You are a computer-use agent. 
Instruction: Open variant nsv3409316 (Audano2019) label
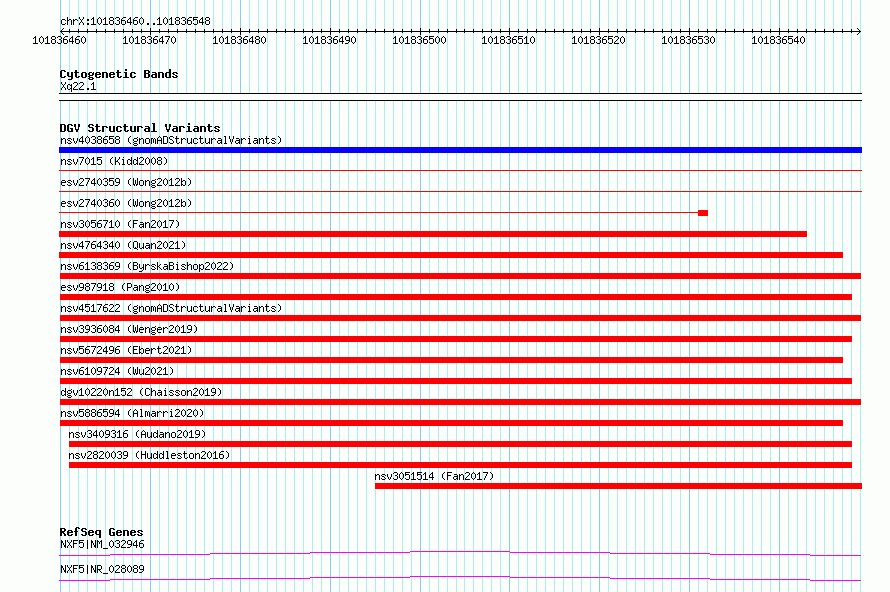[x=137, y=434]
